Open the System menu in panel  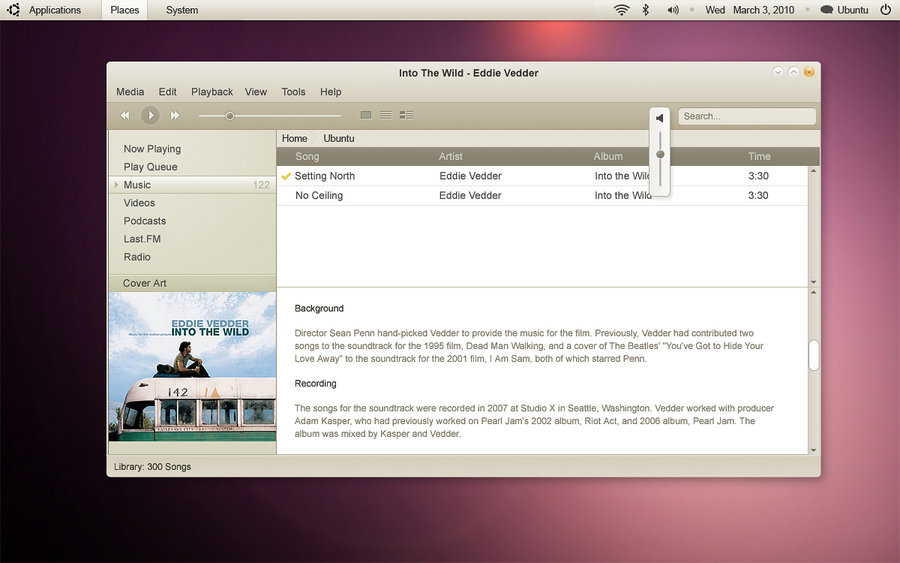(182, 10)
